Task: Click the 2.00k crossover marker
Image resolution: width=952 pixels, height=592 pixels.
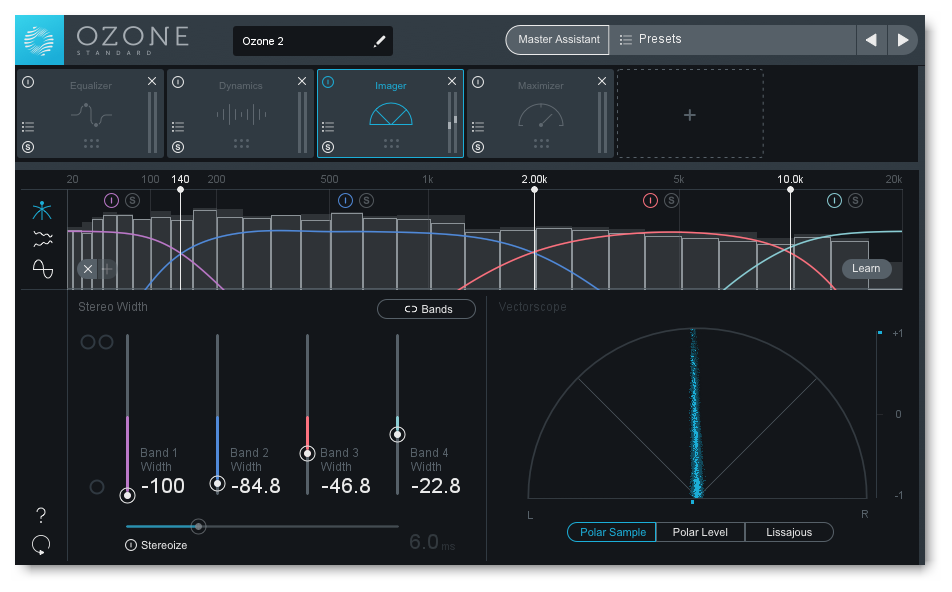Action: 534,189
